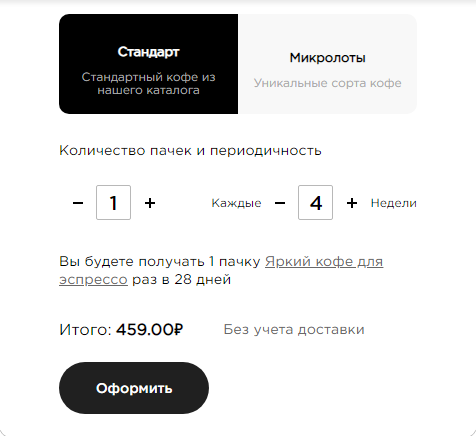
Task: Click the Недели label
Action: (394, 203)
